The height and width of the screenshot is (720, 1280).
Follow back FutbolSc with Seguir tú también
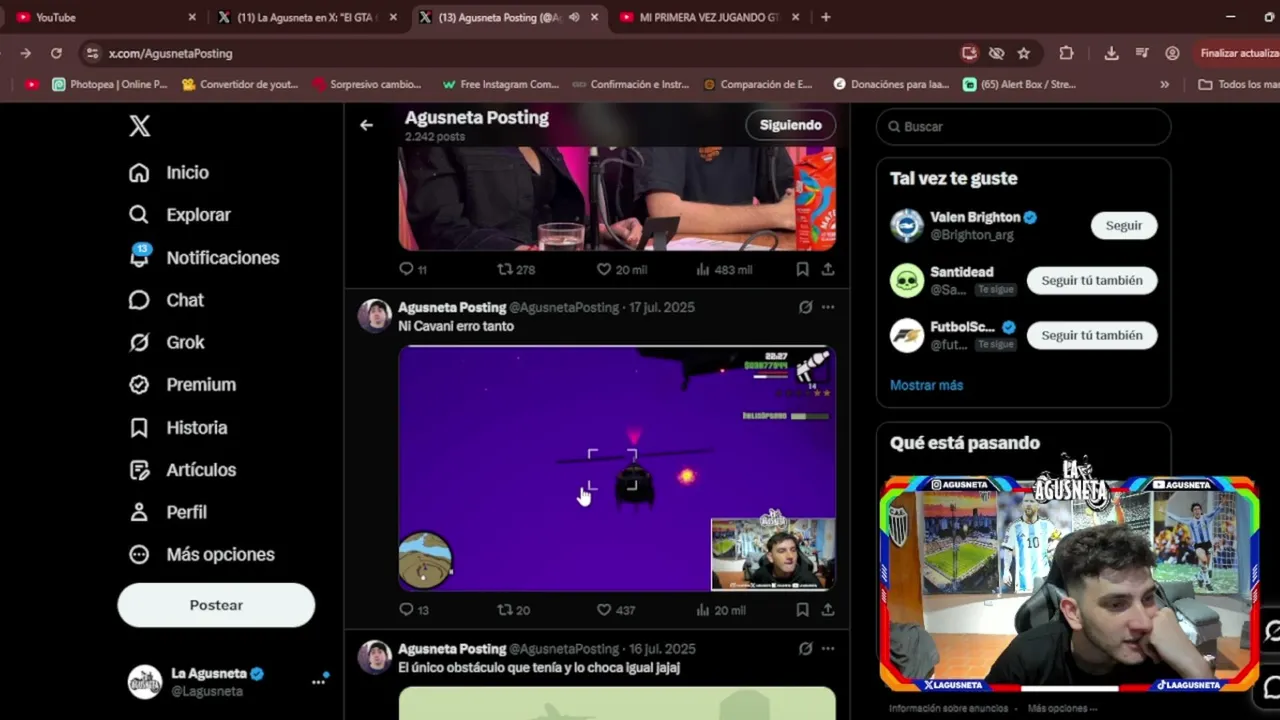(x=1092, y=335)
